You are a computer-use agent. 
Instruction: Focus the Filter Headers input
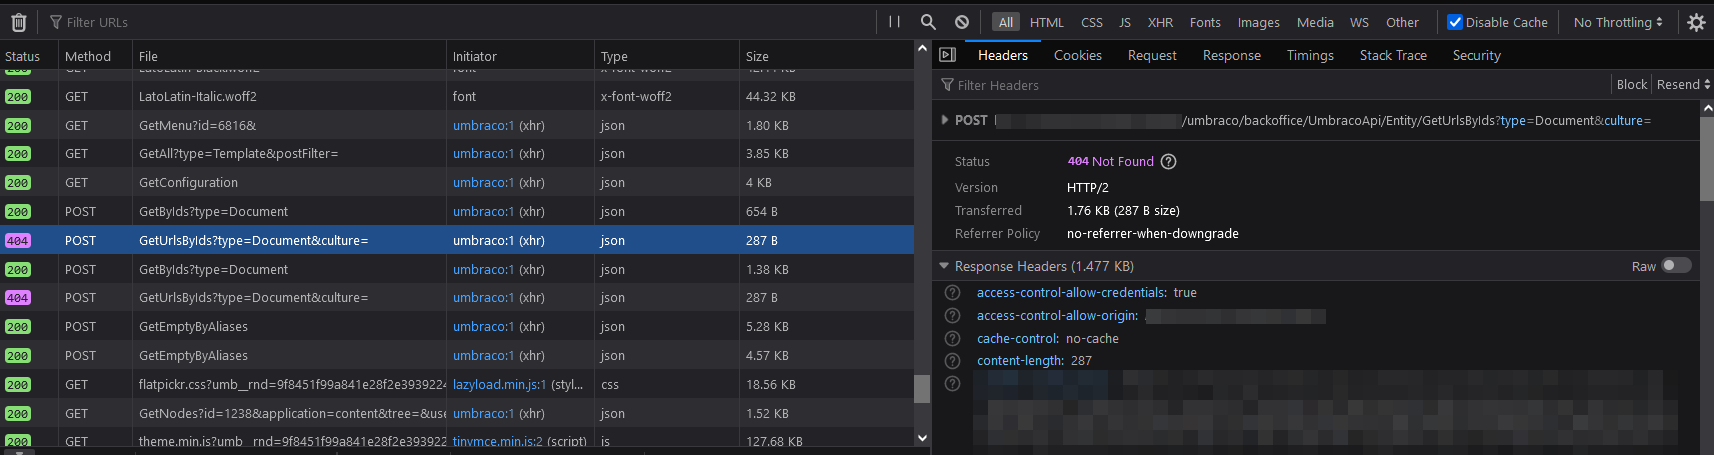pos(1275,85)
